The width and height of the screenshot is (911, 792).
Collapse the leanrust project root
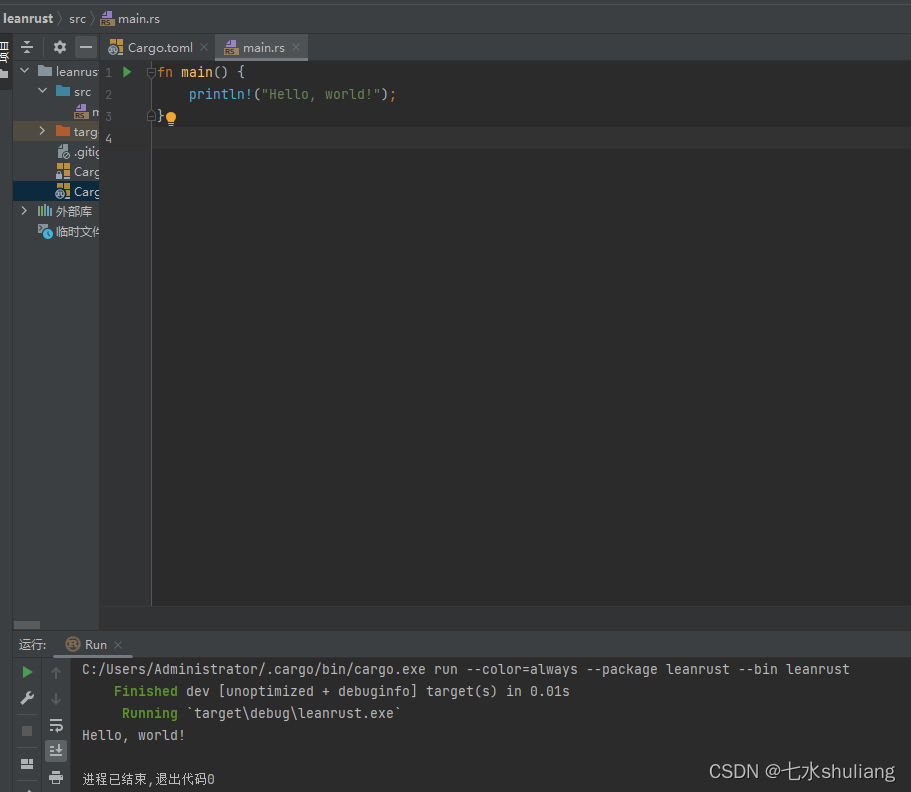(x=24, y=71)
